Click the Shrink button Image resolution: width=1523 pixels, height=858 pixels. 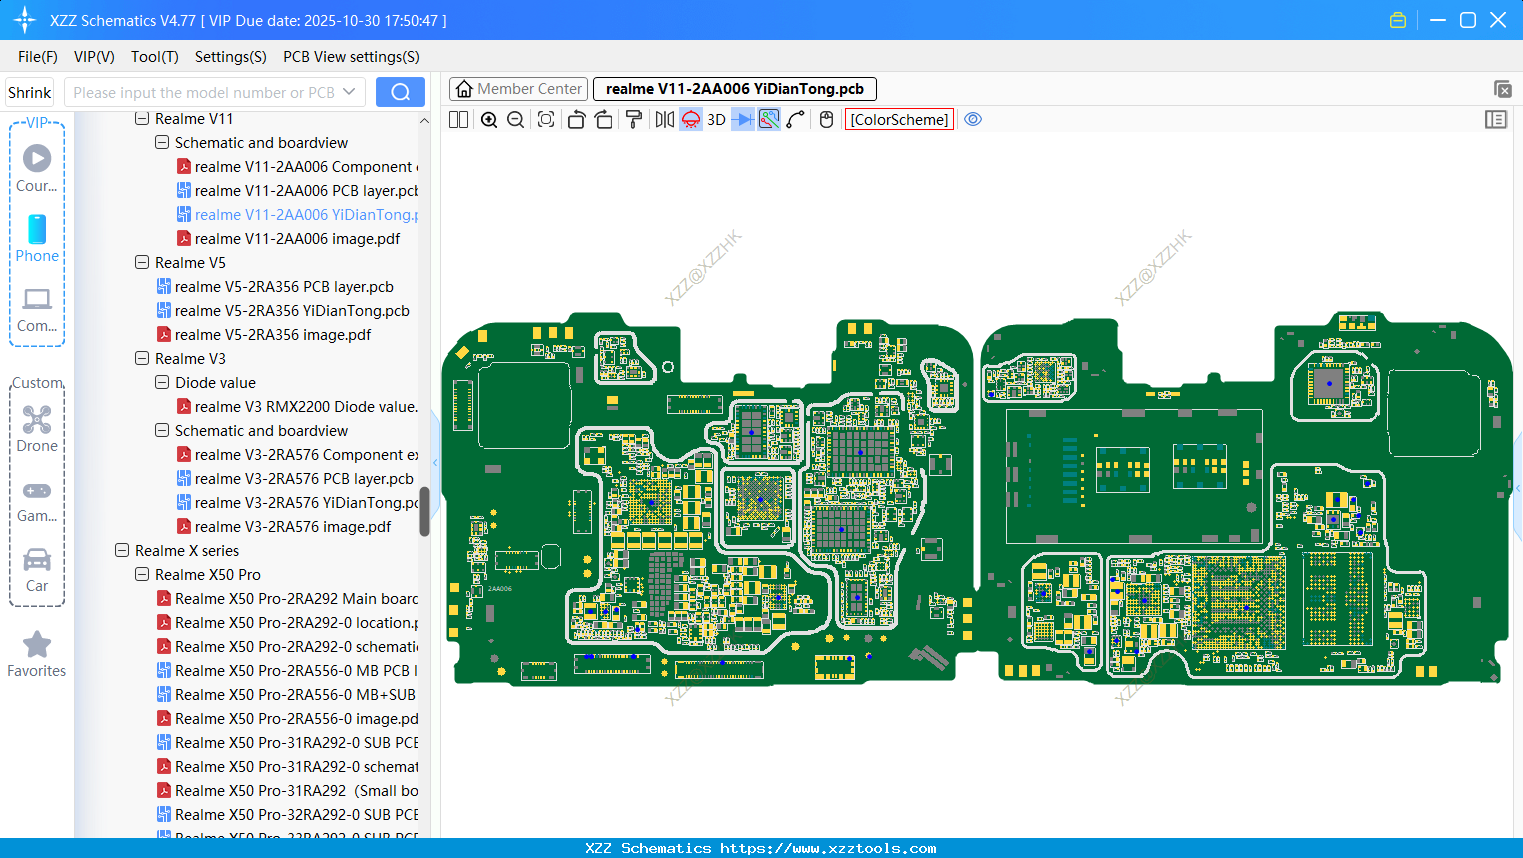(30, 92)
